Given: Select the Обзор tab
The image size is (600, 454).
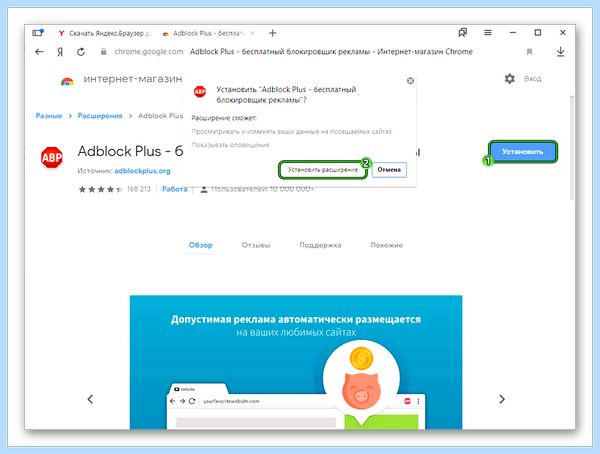Looking at the screenshot, I should (x=200, y=245).
